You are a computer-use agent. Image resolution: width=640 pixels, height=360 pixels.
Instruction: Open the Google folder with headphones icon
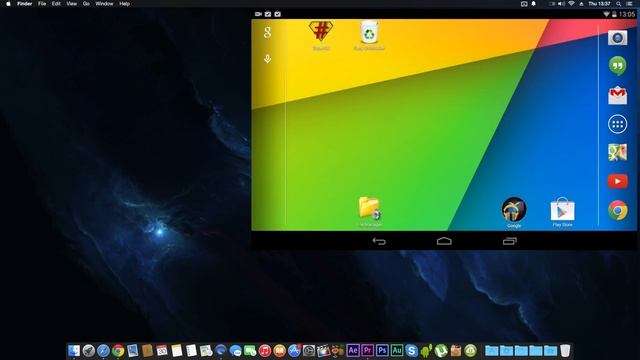(514, 209)
